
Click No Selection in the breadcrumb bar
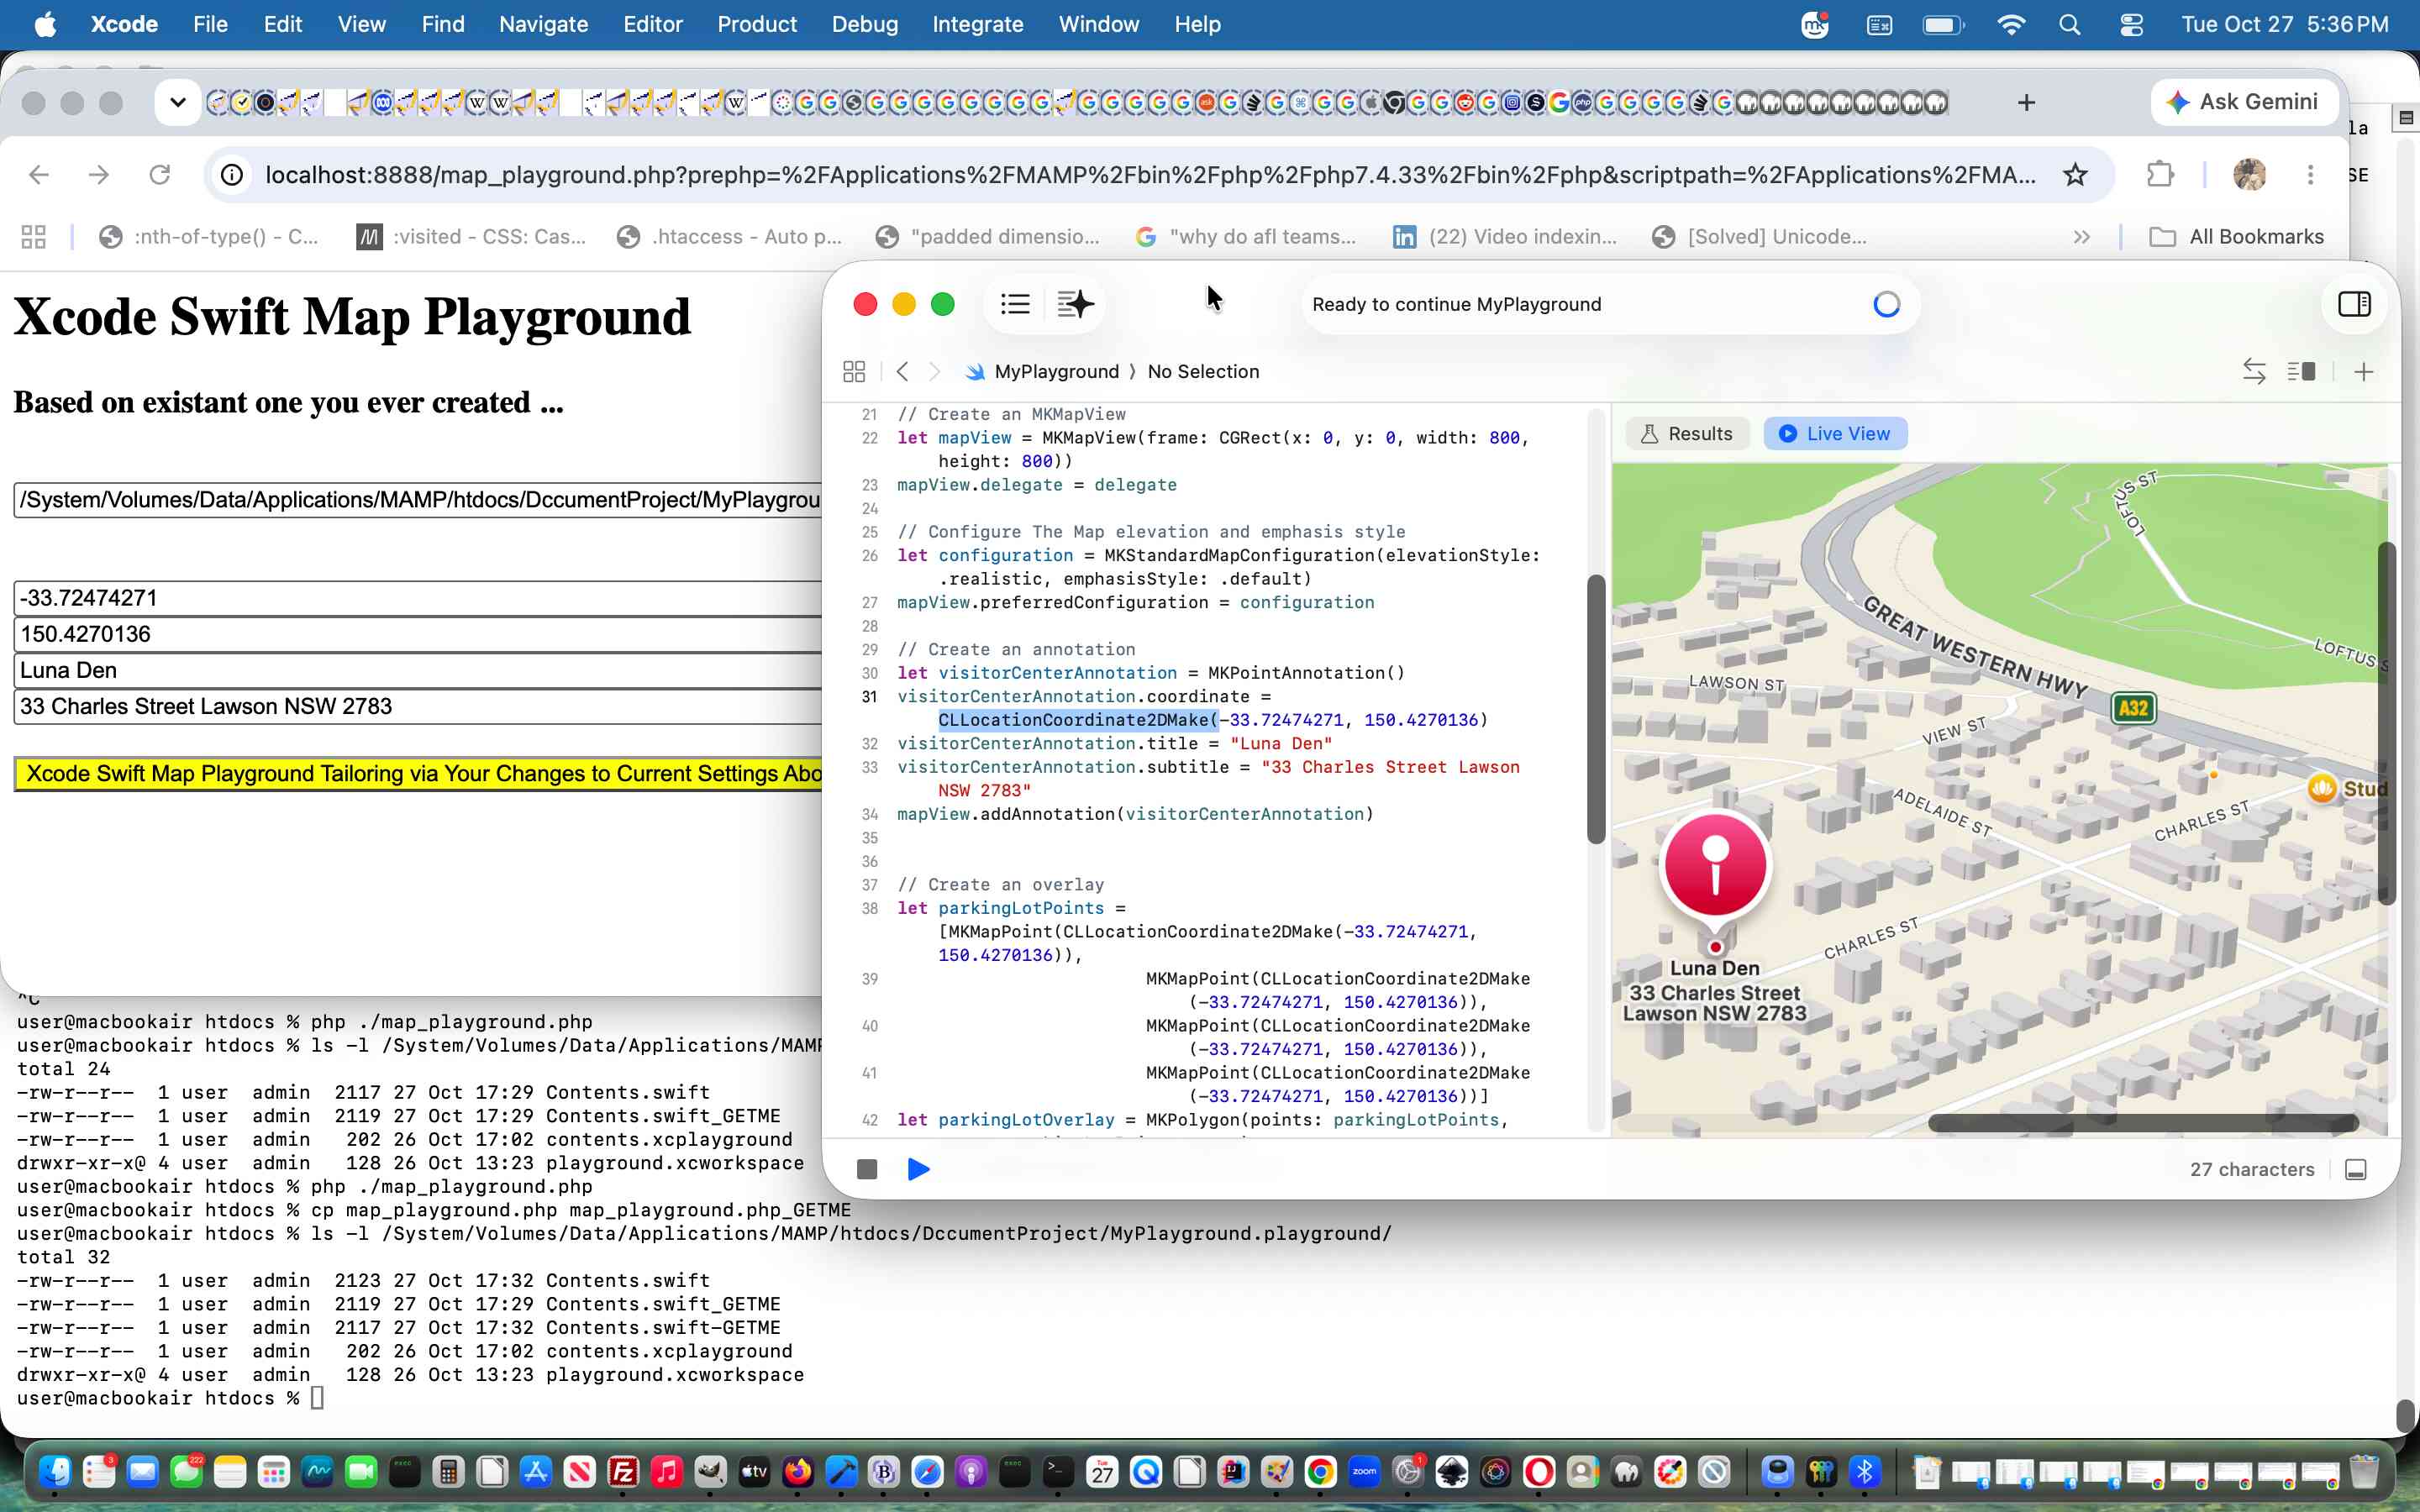pos(1203,372)
